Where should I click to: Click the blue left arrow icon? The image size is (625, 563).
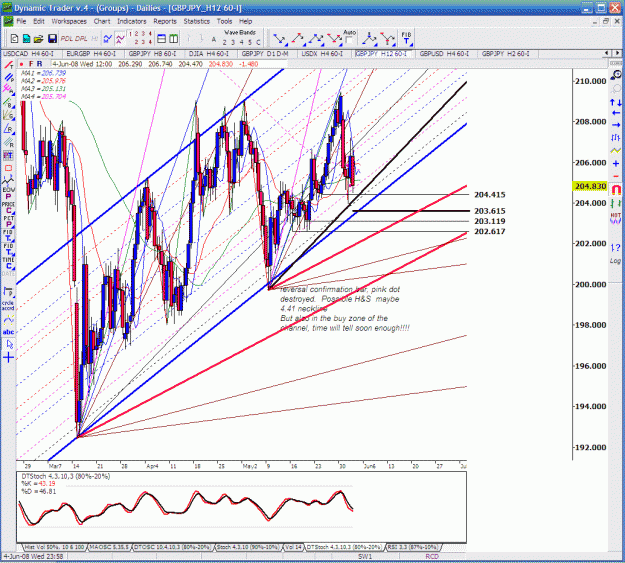pos(615,113)
